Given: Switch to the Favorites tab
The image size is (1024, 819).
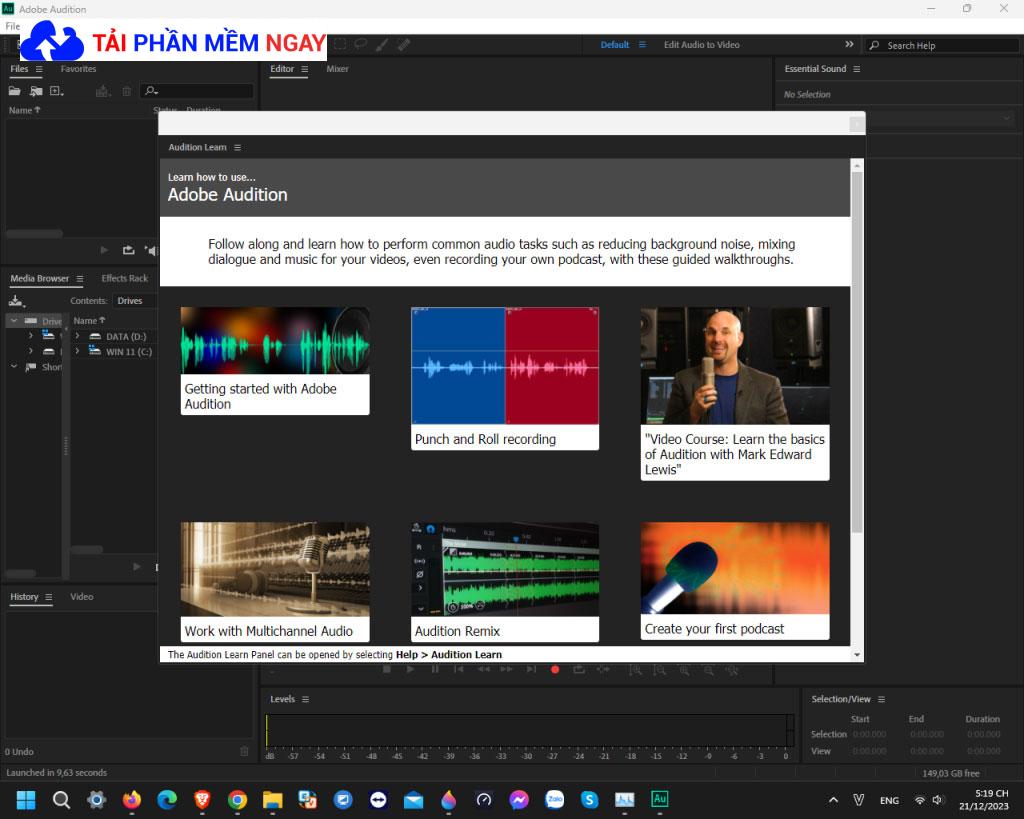Looking at the screenshot, I should (x=78, y=69).
